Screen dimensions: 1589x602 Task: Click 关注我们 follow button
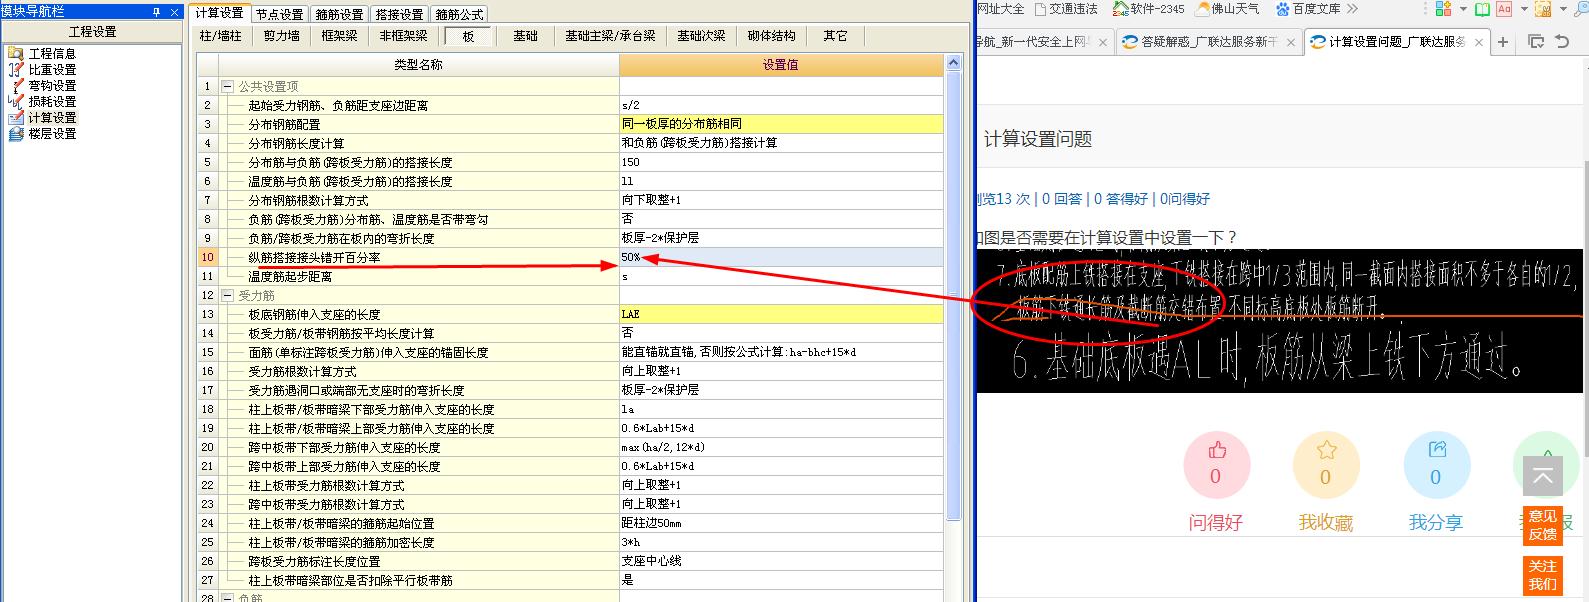coord(1542,575)
